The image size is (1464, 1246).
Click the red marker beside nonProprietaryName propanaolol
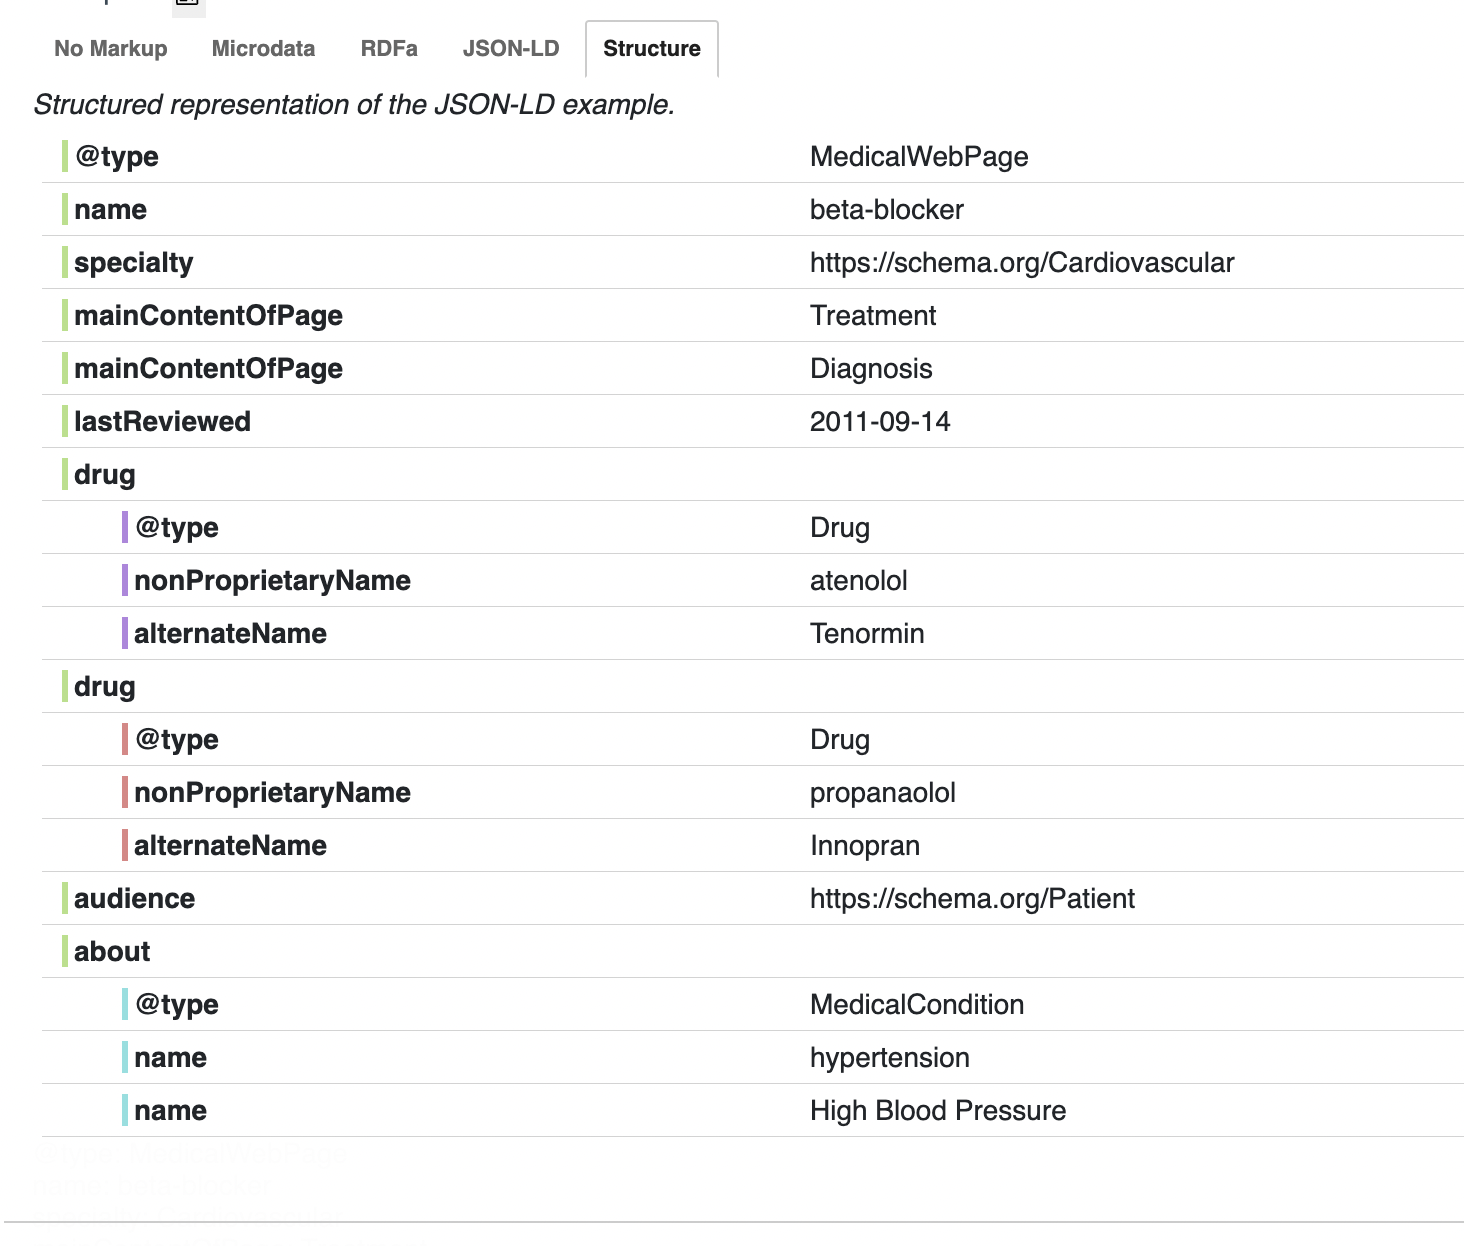(x=125, y=792)
